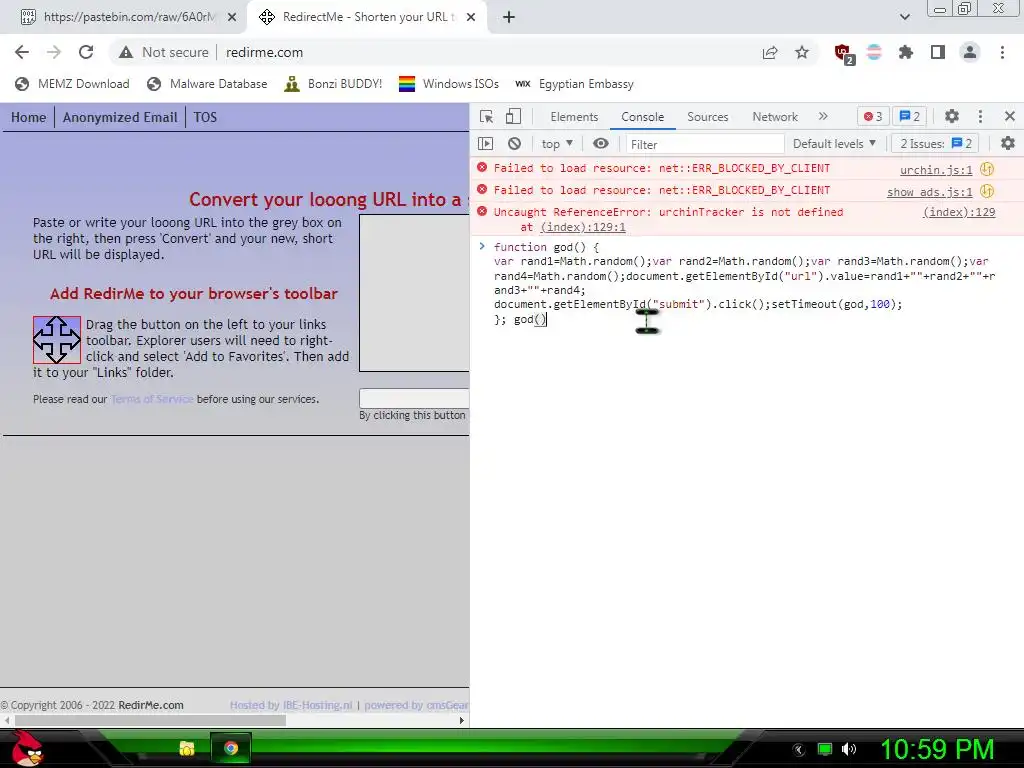Open the Chrome profile avatar

[x=970, y=52]
